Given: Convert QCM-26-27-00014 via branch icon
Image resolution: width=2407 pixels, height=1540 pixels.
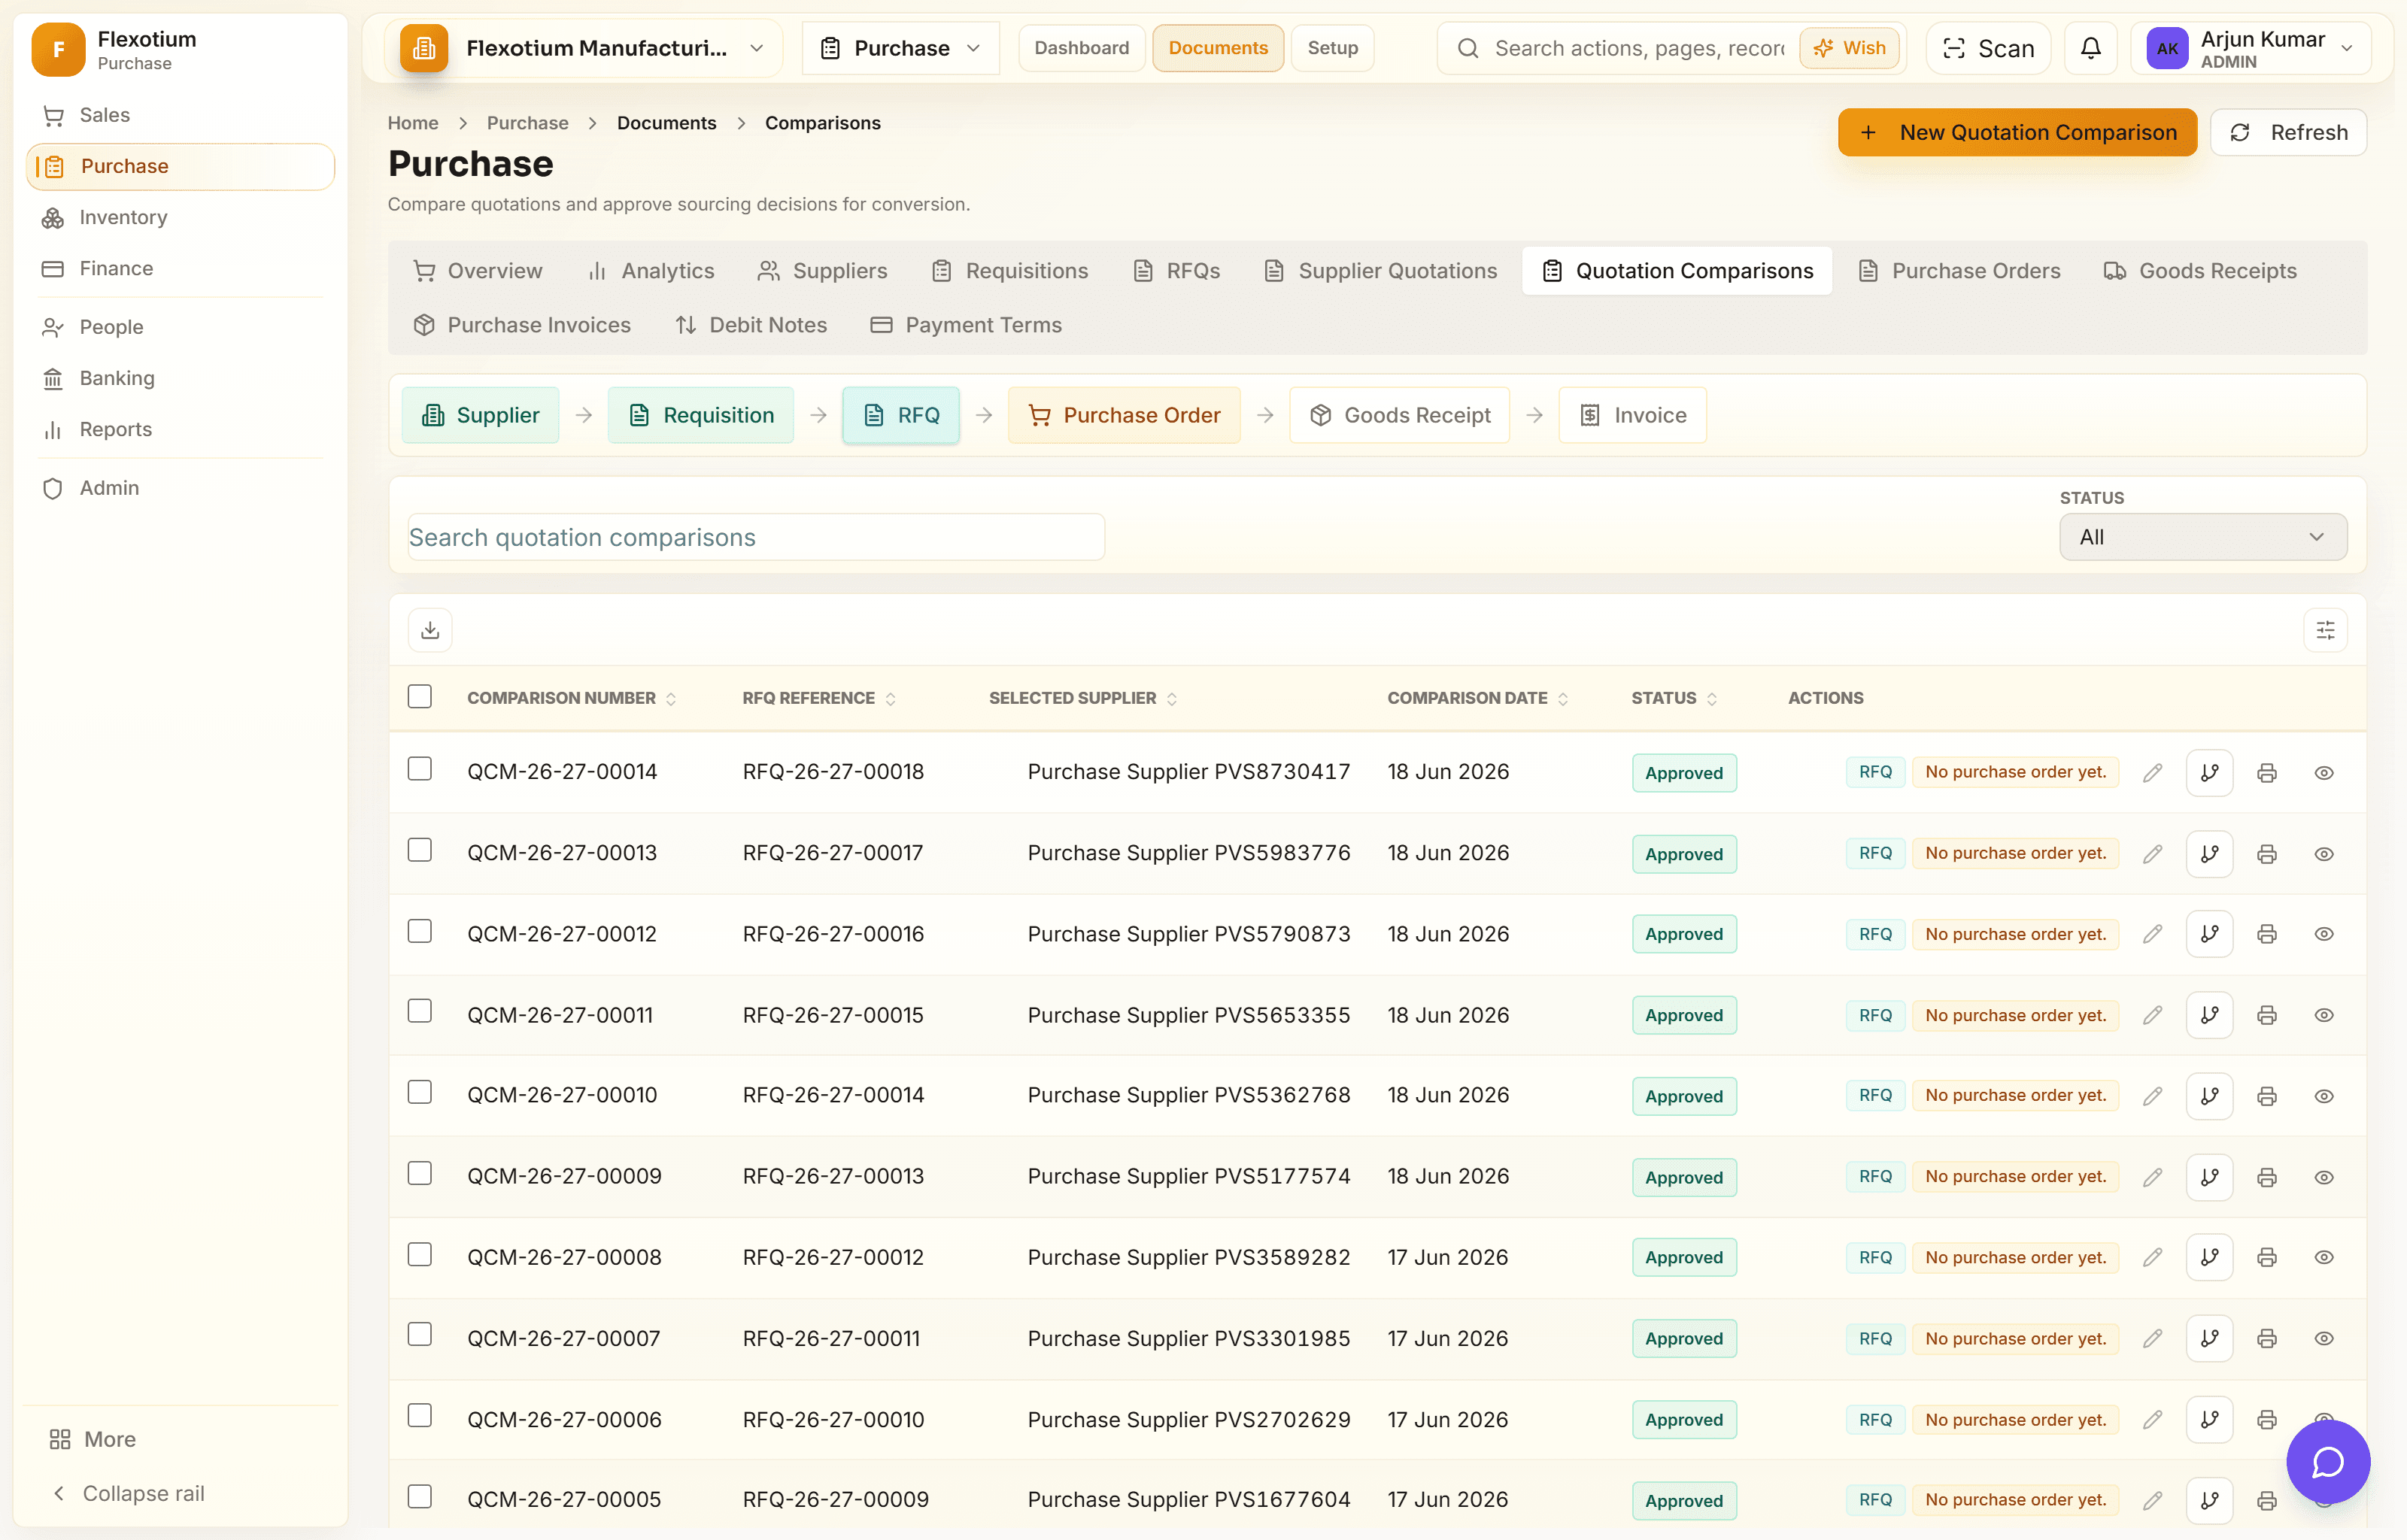Looking at the screenshot, I should 2209,773.
